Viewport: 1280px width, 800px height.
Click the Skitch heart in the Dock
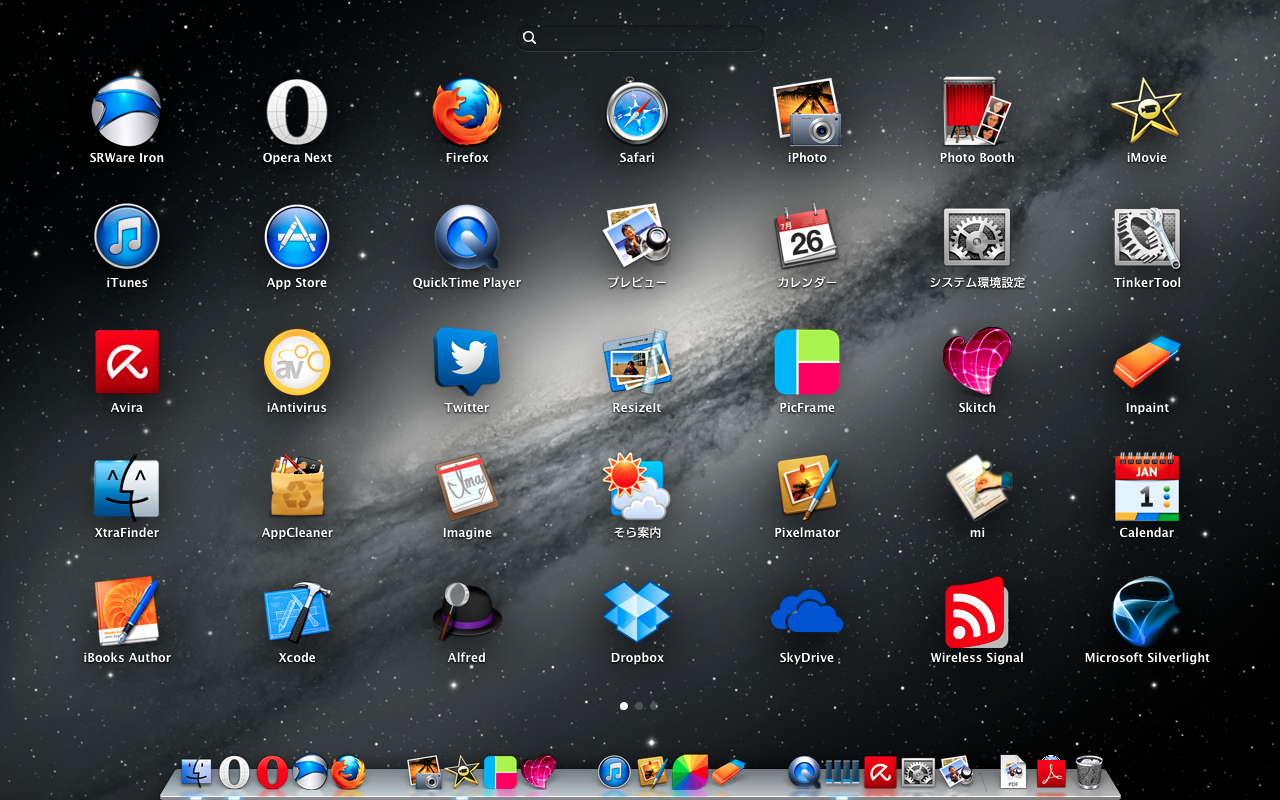539,772
